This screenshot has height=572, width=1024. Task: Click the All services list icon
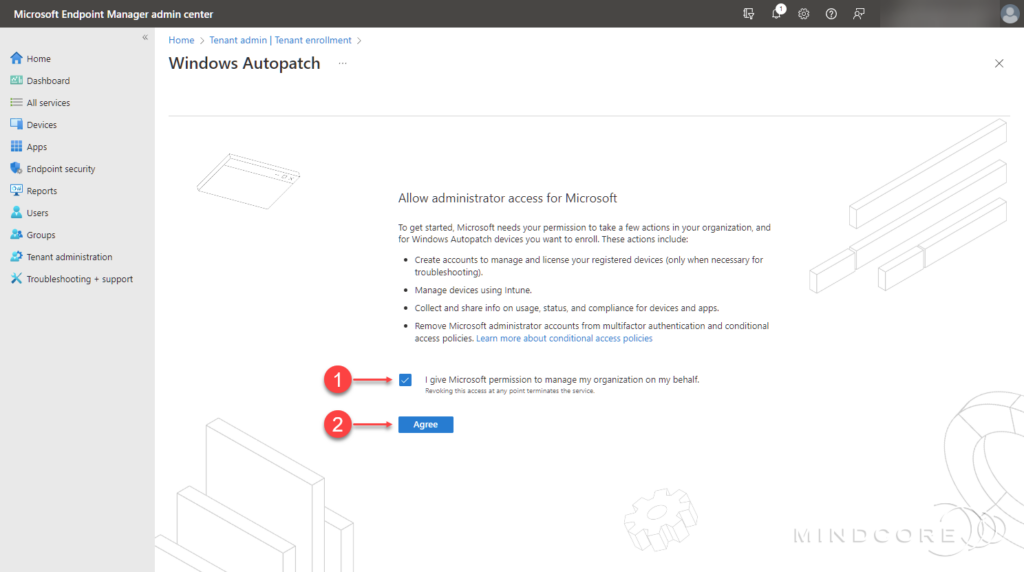coord(16,103)
